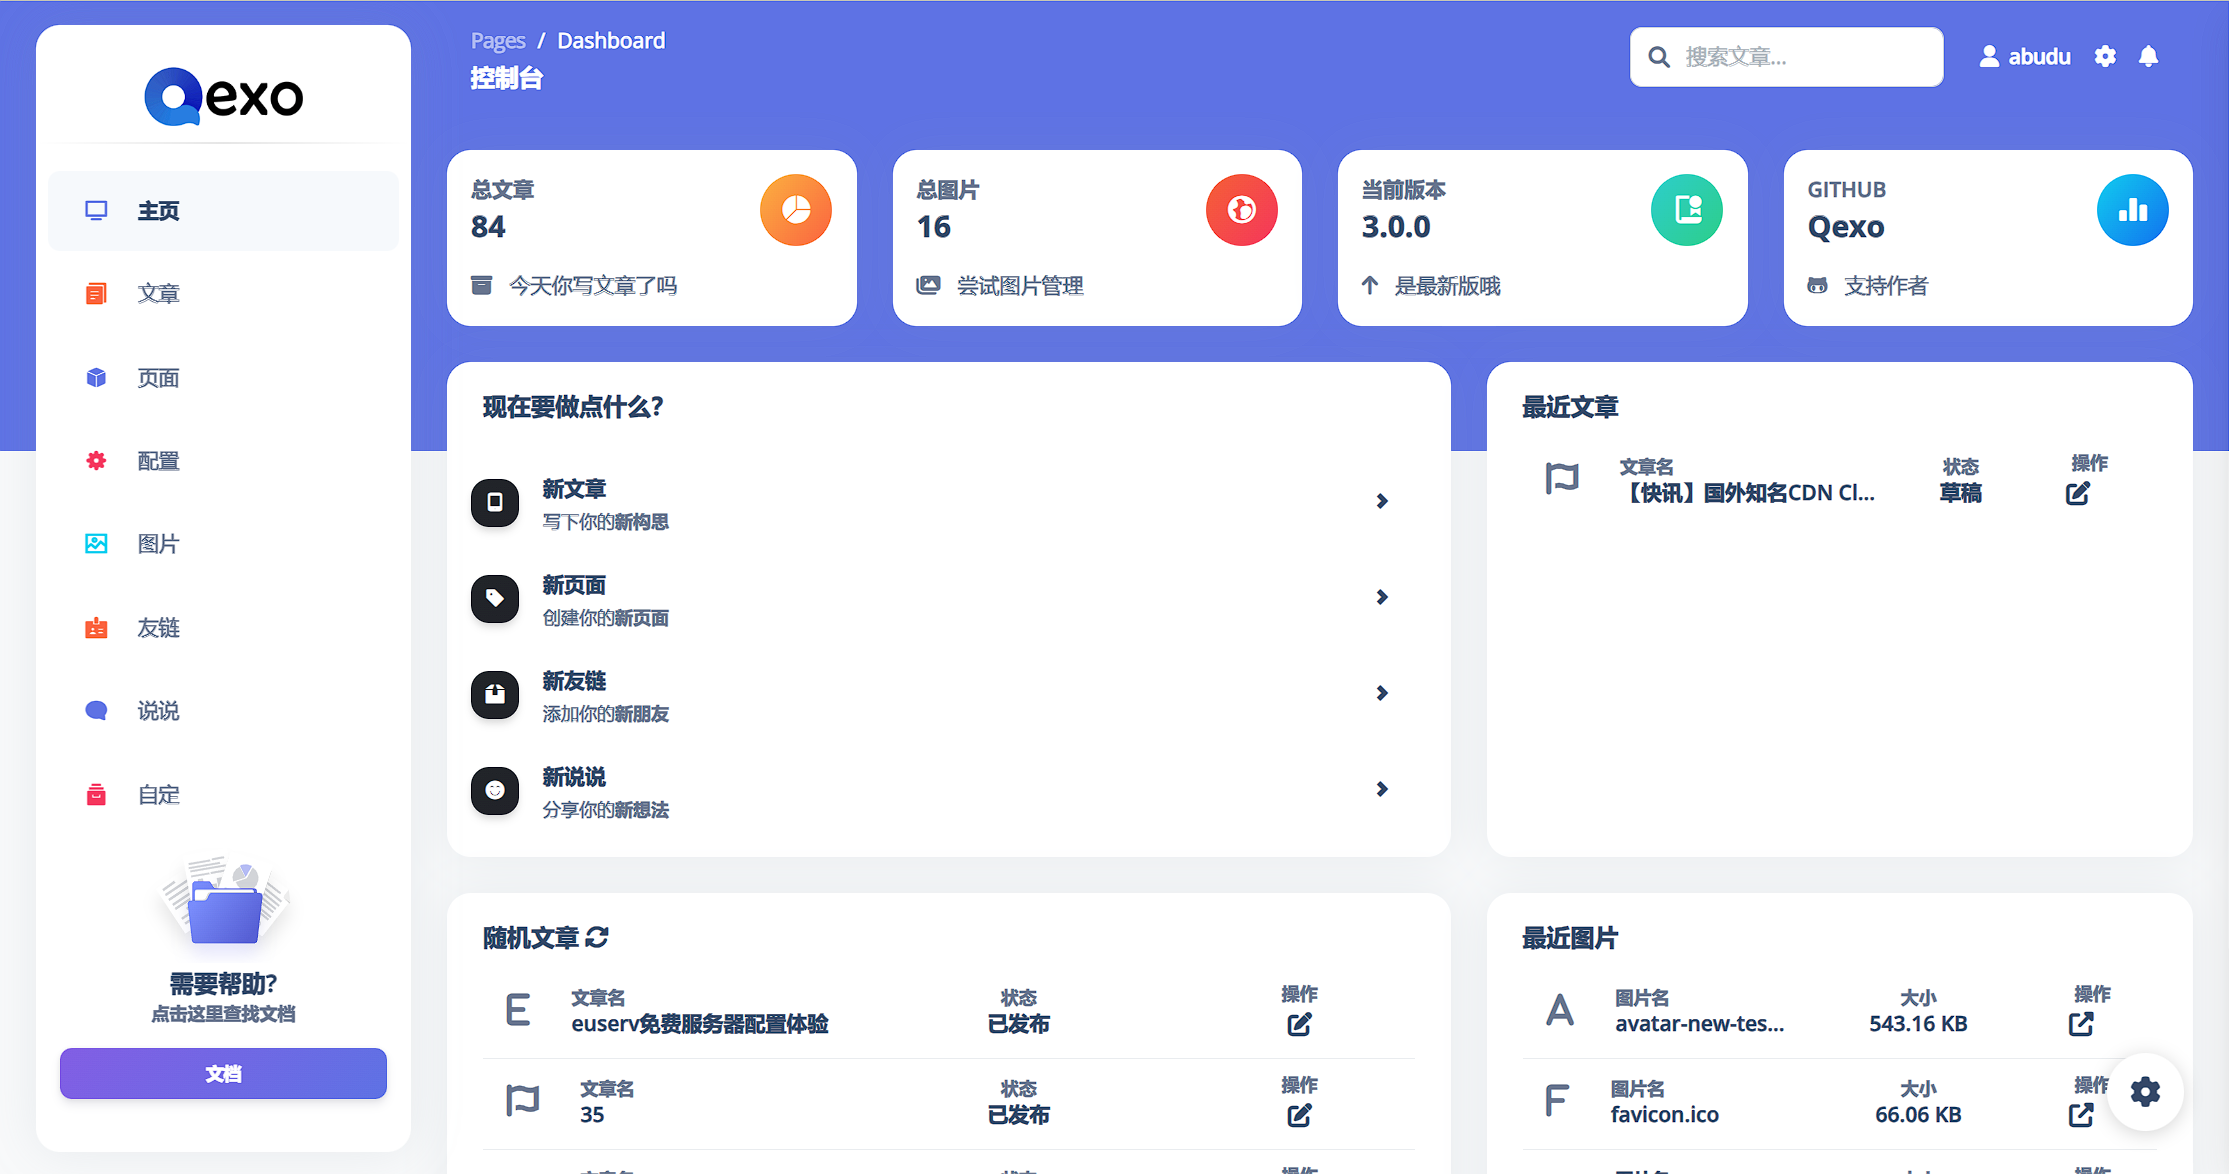Expand the 新文章 action row
The image size is (2229, 1174).
coord(1383,501)
